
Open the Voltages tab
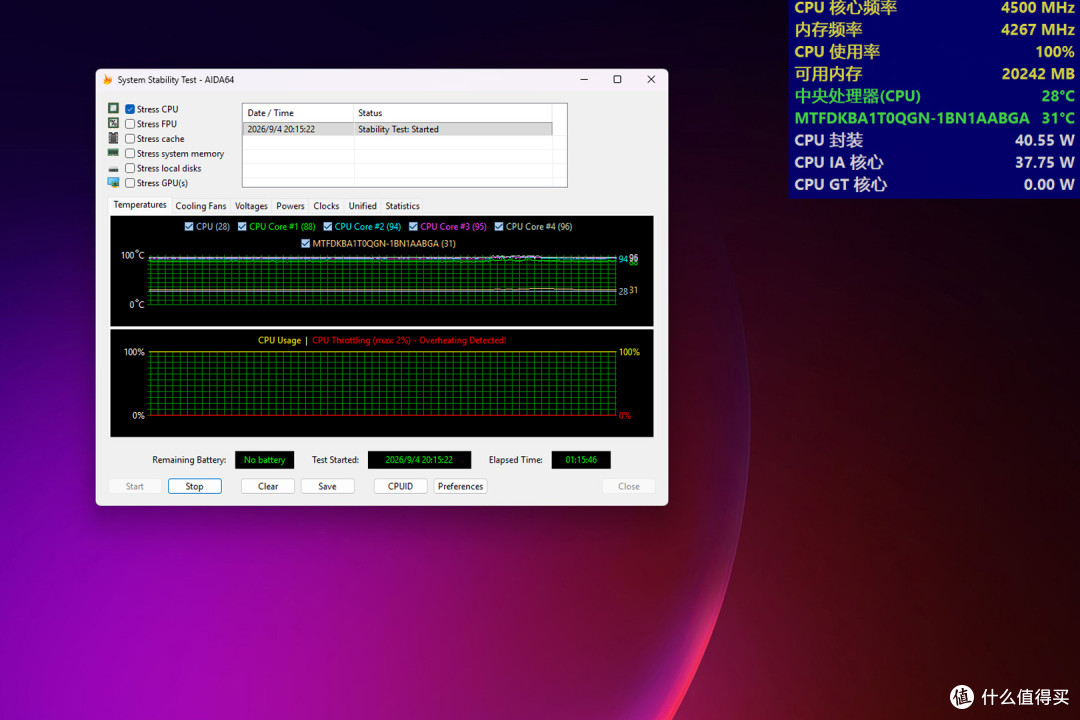tap(251, 206)
